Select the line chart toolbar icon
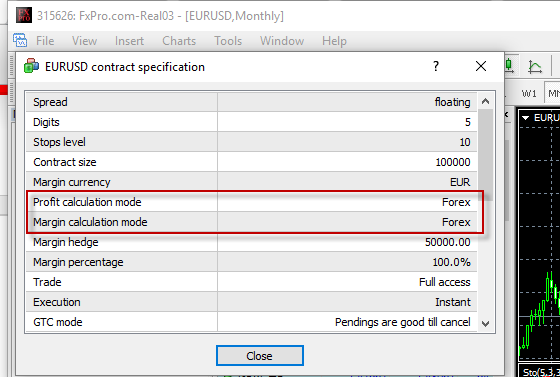The width and height of the screenshot is (560, 377). tap(535, 66)
